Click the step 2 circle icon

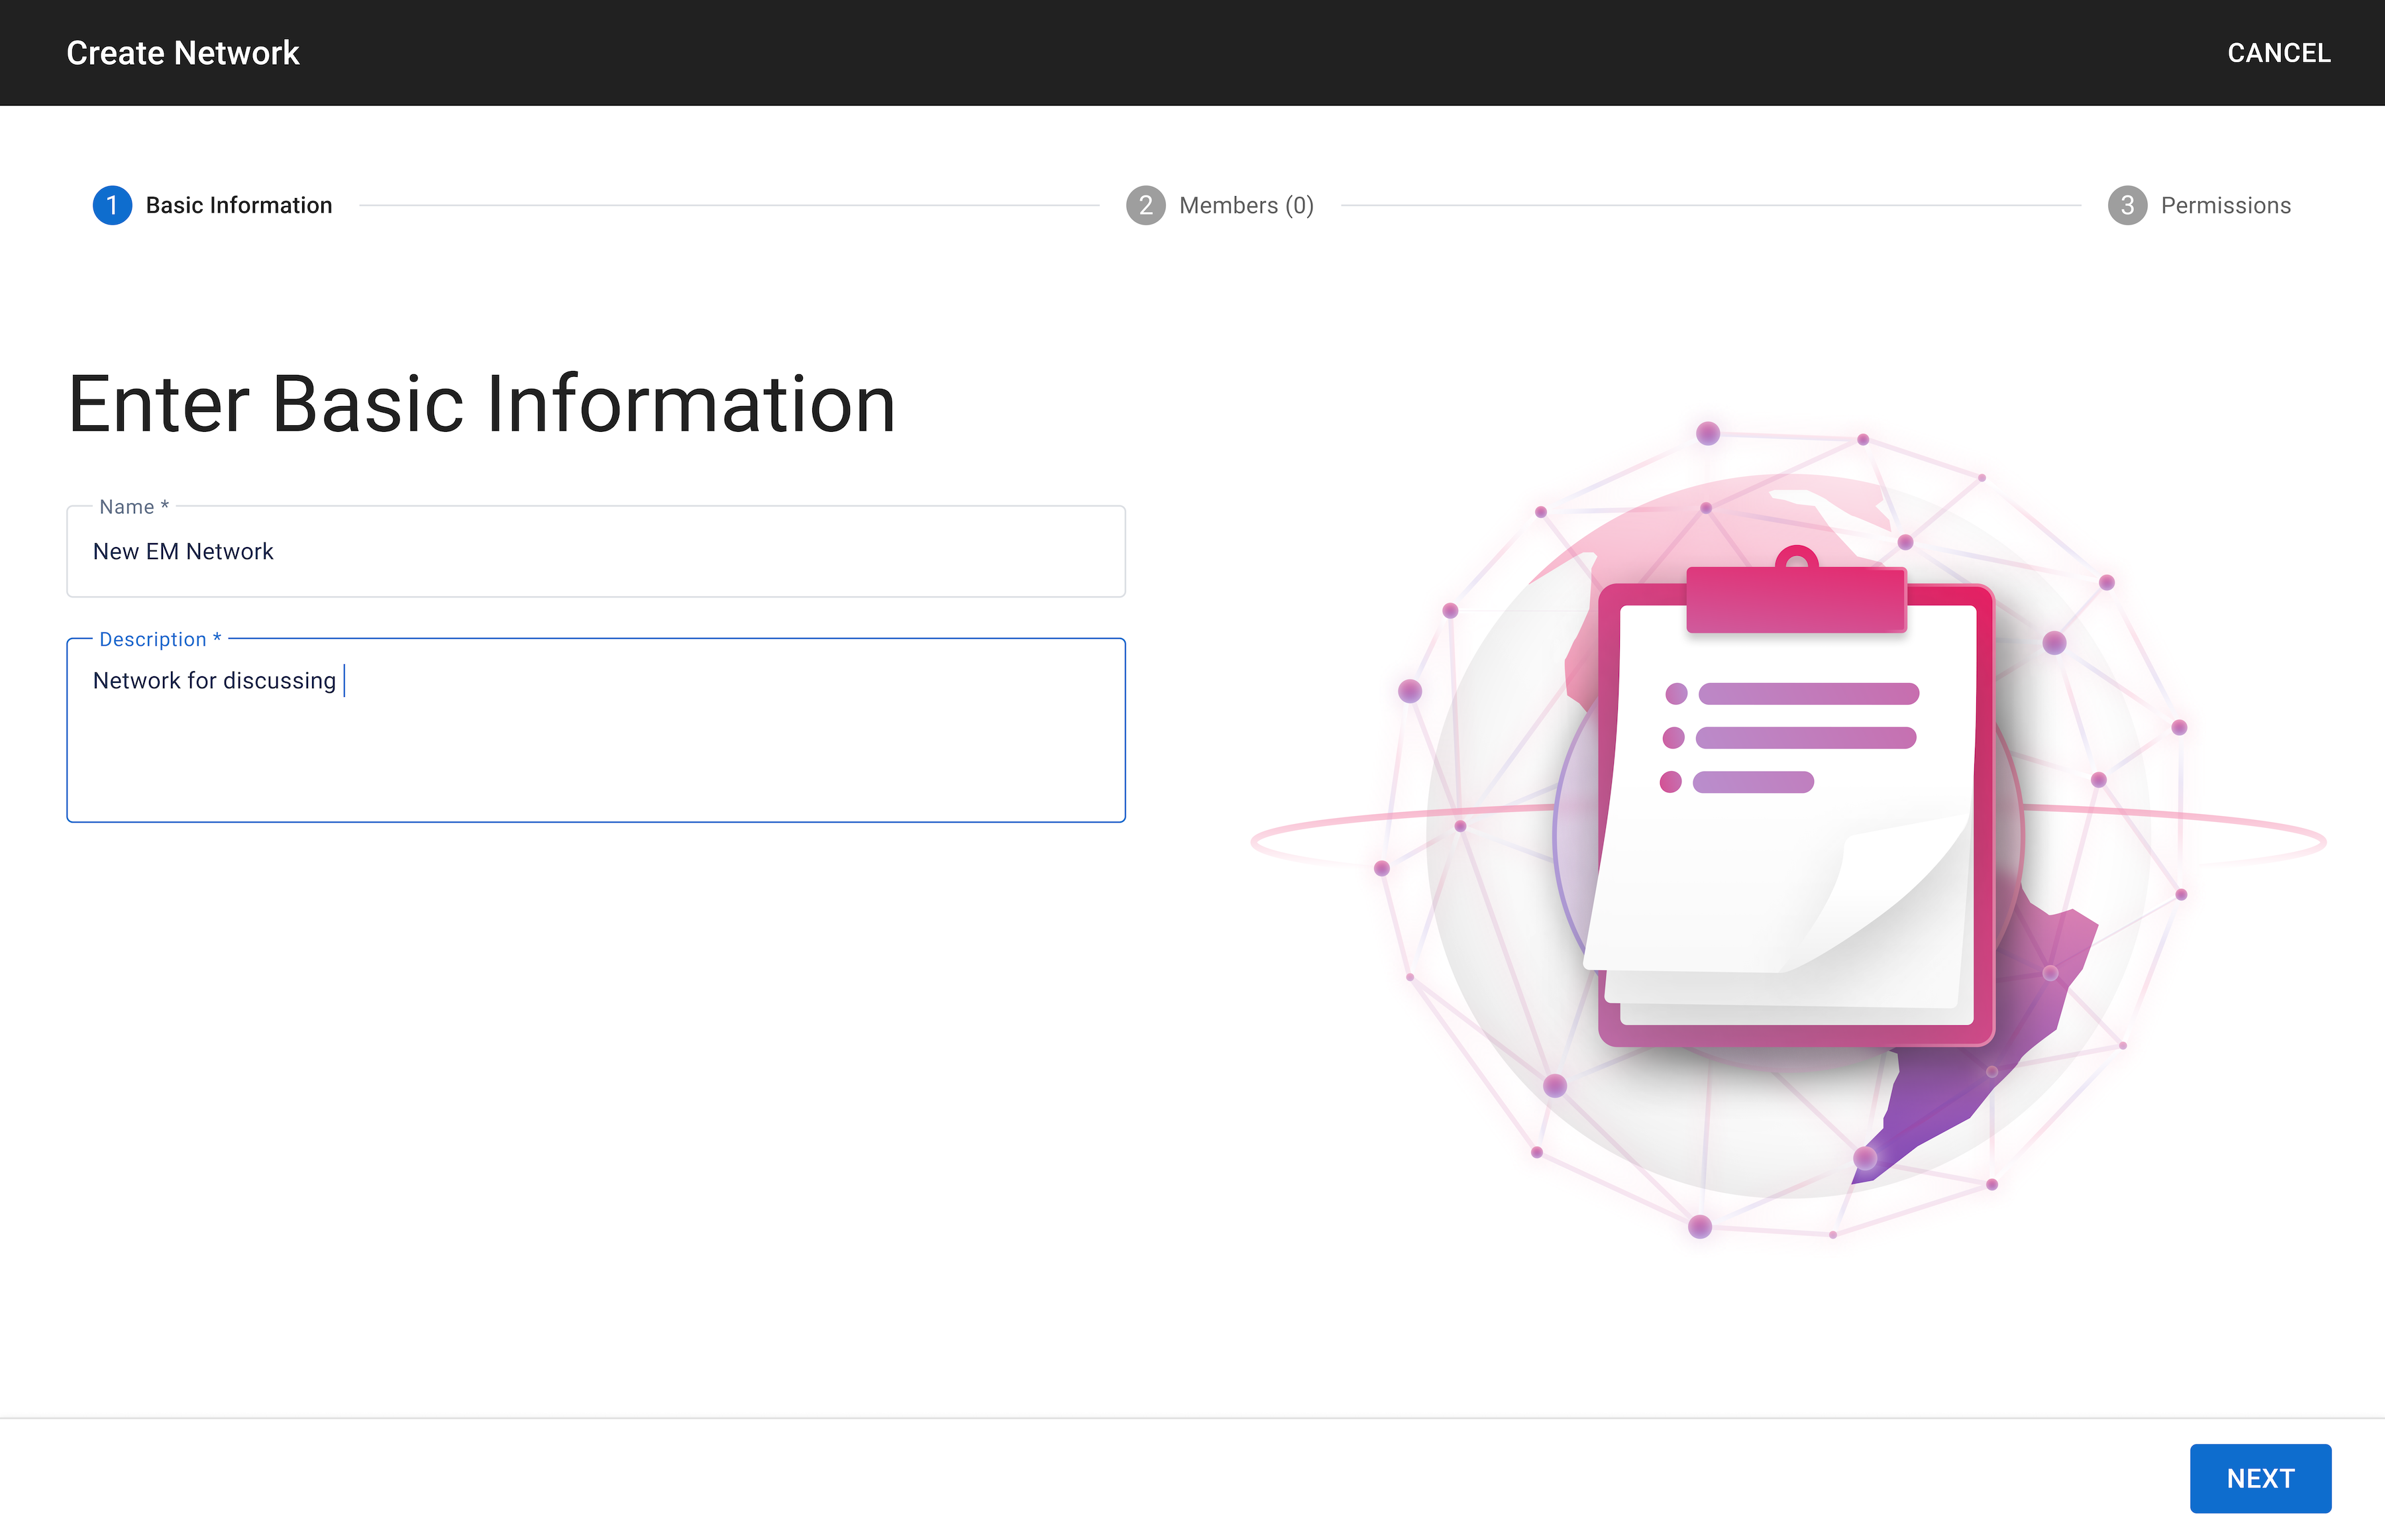[x=1146, y=205]
